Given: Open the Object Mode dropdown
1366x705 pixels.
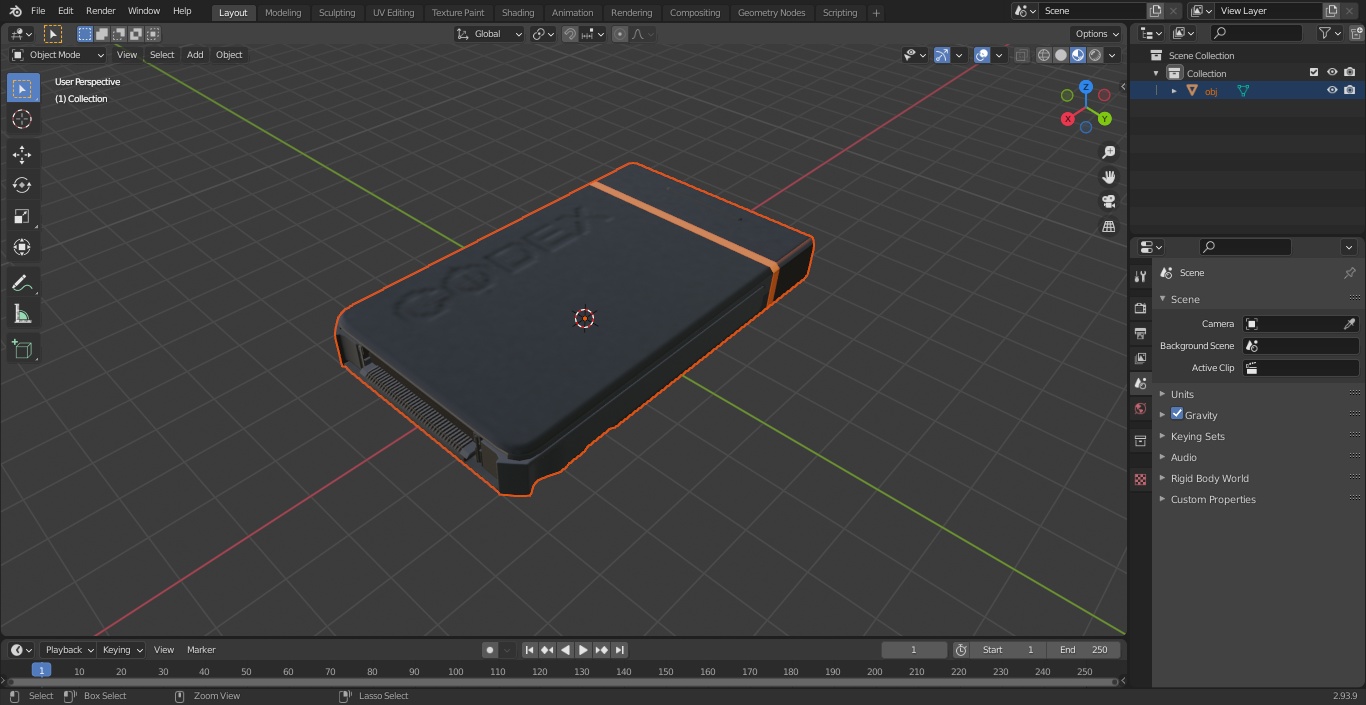Looking at the screenshot, I should pos(58,55).
